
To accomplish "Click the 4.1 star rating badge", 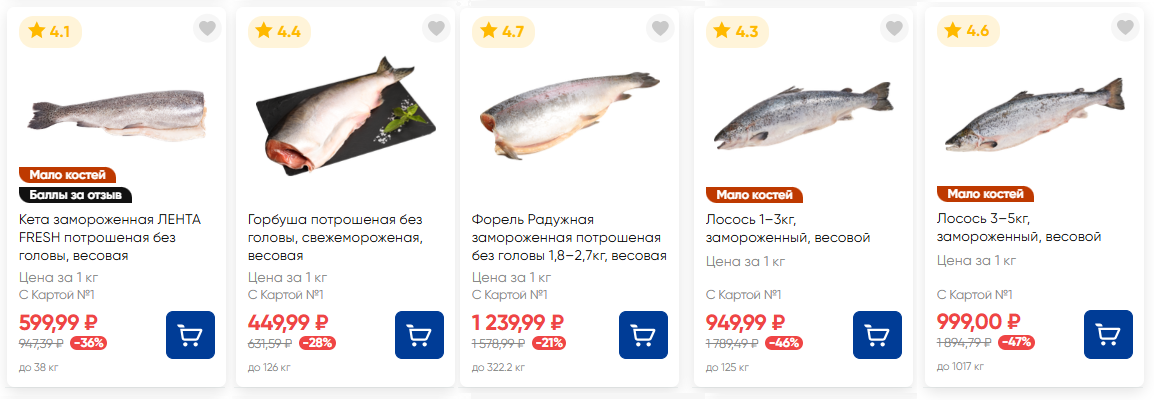I will [x=49, y=32].
